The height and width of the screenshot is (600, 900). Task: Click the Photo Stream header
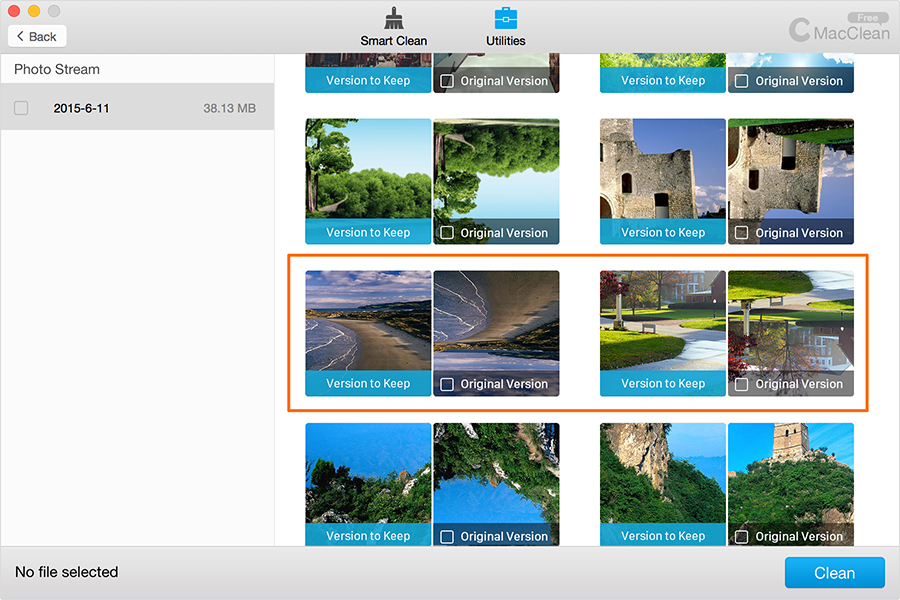(x=57, y=70)
